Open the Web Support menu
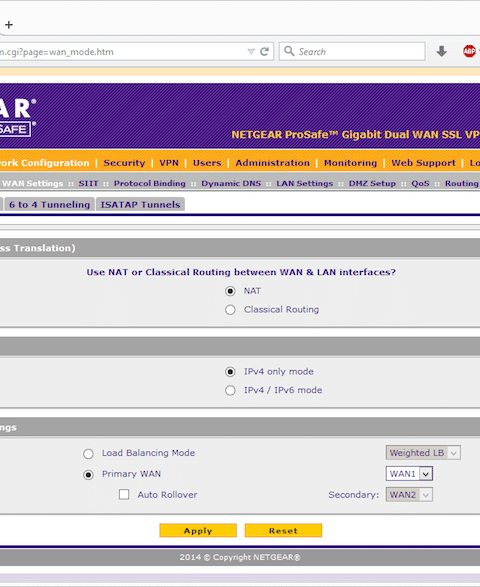The width and height of the screenshot is (480, 587). (423, 163)
